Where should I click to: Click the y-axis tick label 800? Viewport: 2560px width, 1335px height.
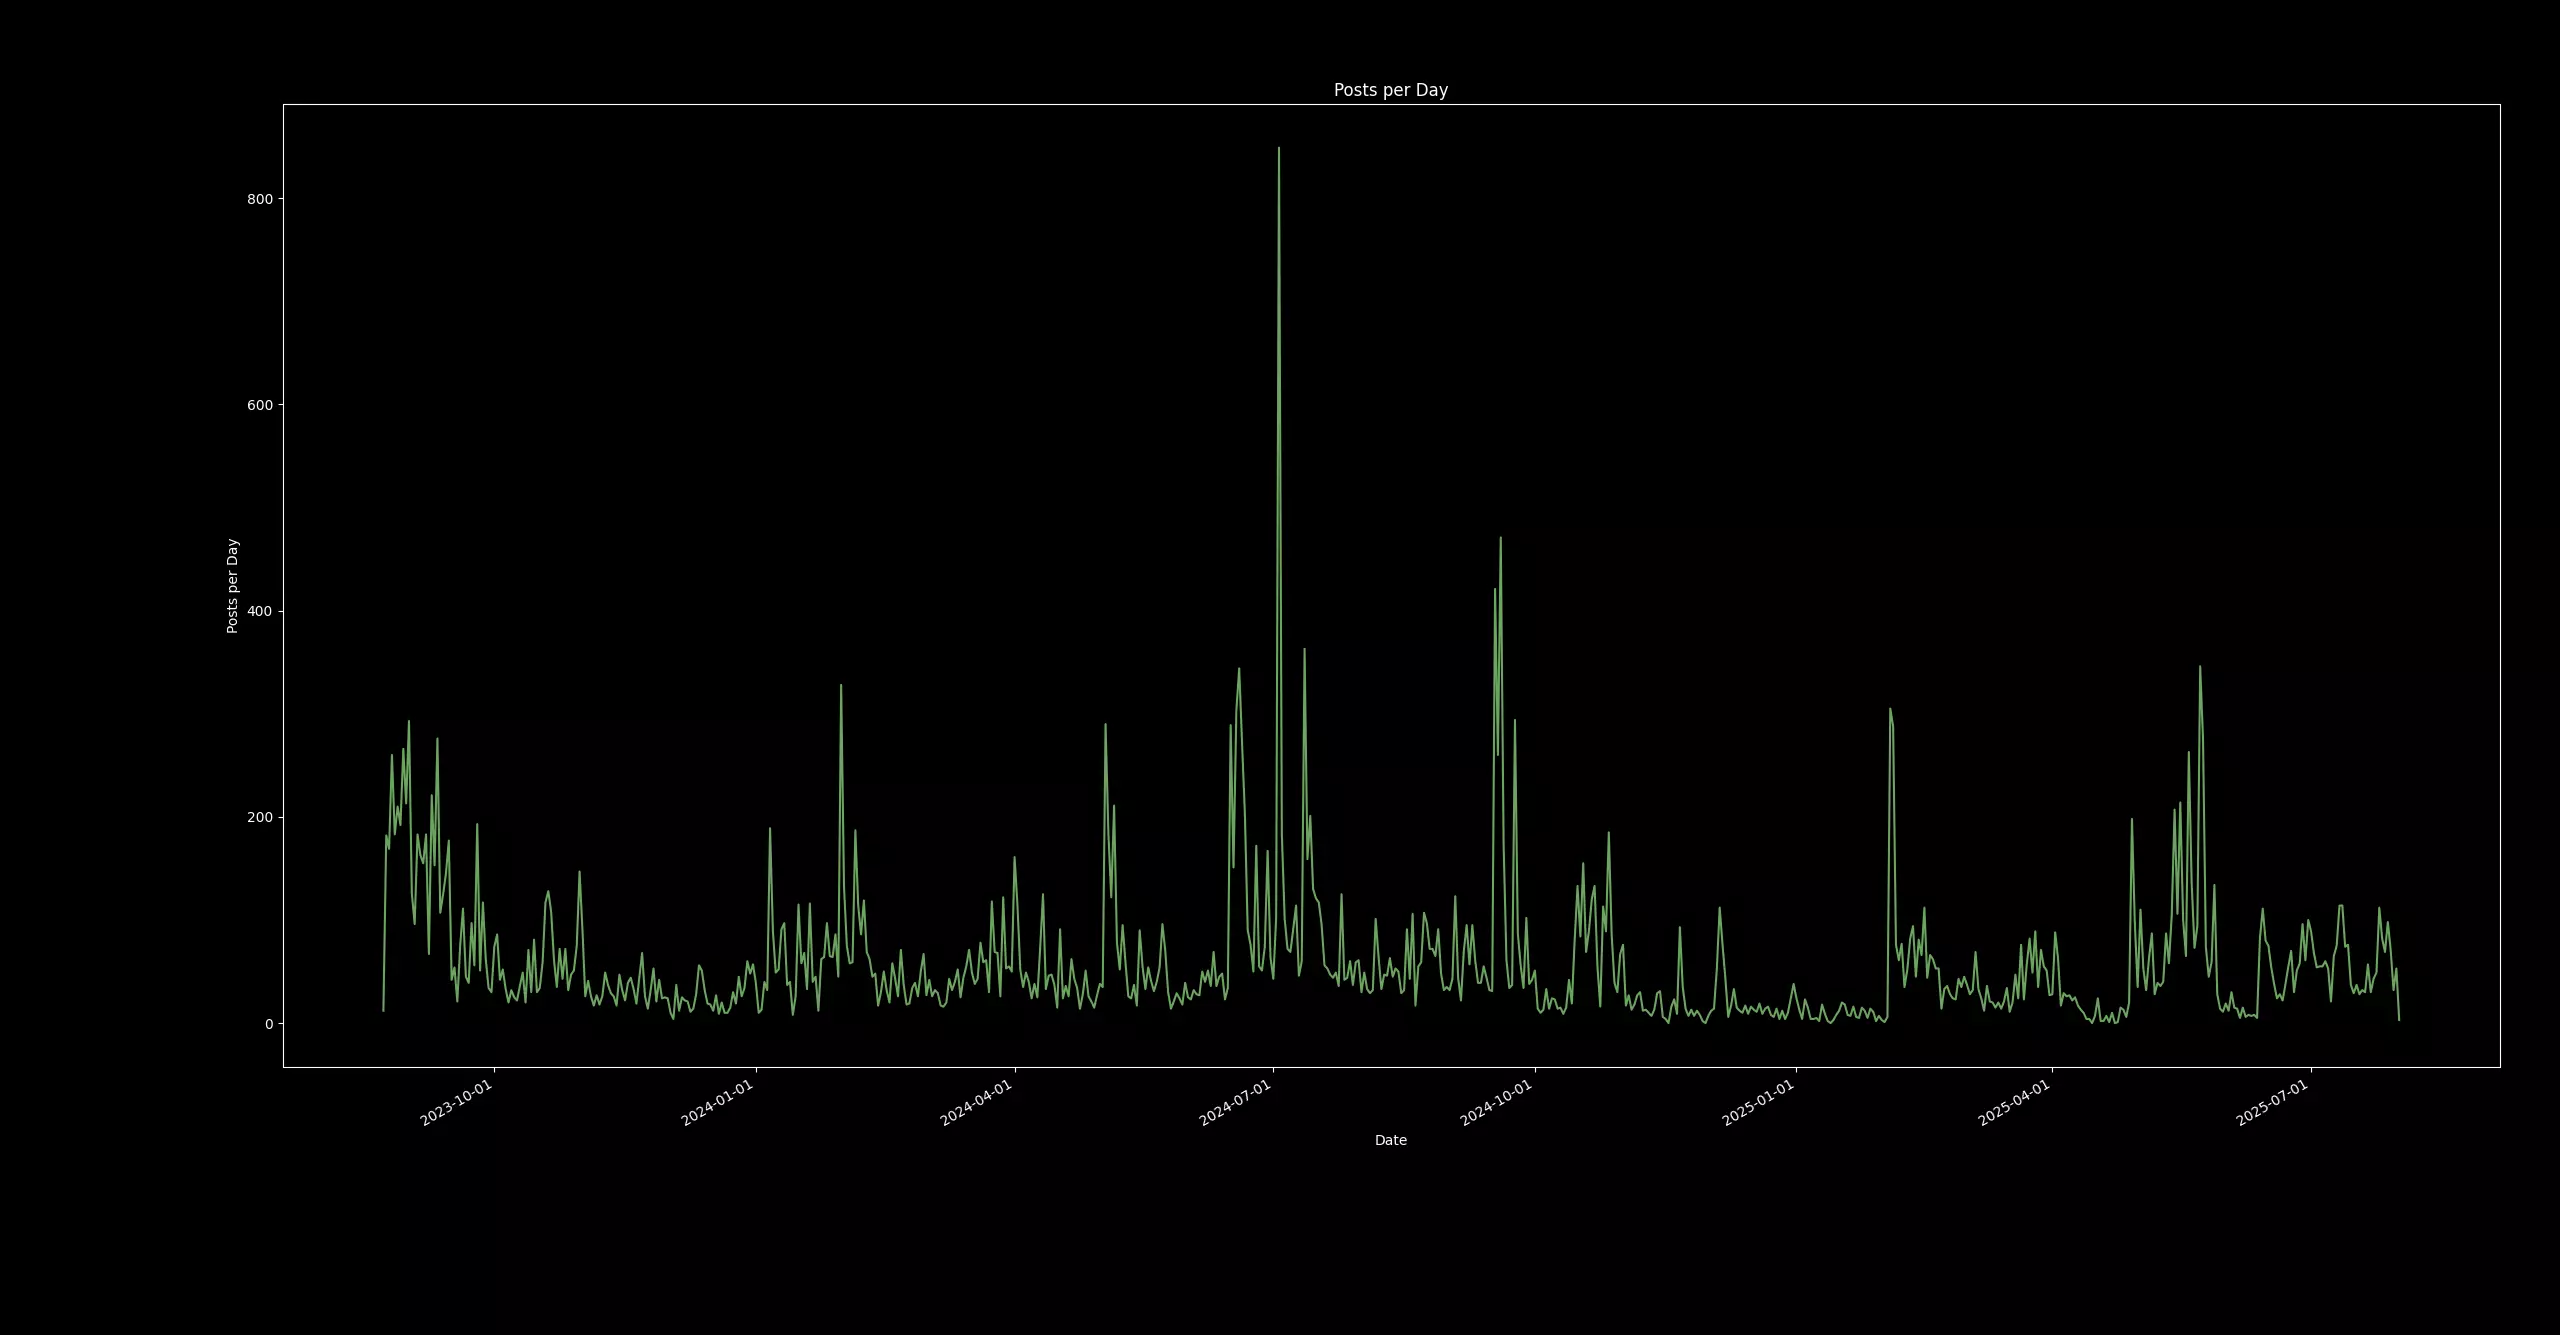click(260, 199)
